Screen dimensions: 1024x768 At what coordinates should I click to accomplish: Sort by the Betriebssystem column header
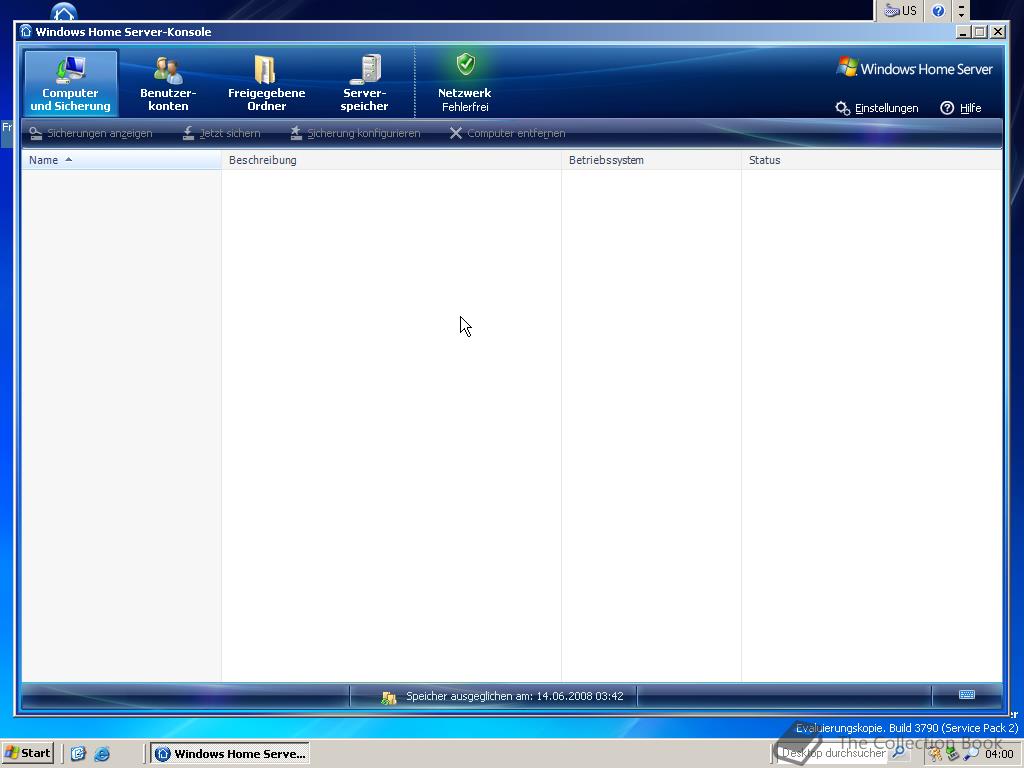click(x=651, y=160)
